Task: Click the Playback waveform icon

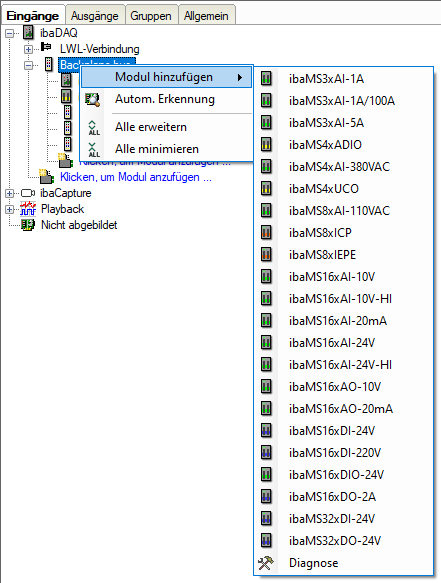Action: pos(28,209)
